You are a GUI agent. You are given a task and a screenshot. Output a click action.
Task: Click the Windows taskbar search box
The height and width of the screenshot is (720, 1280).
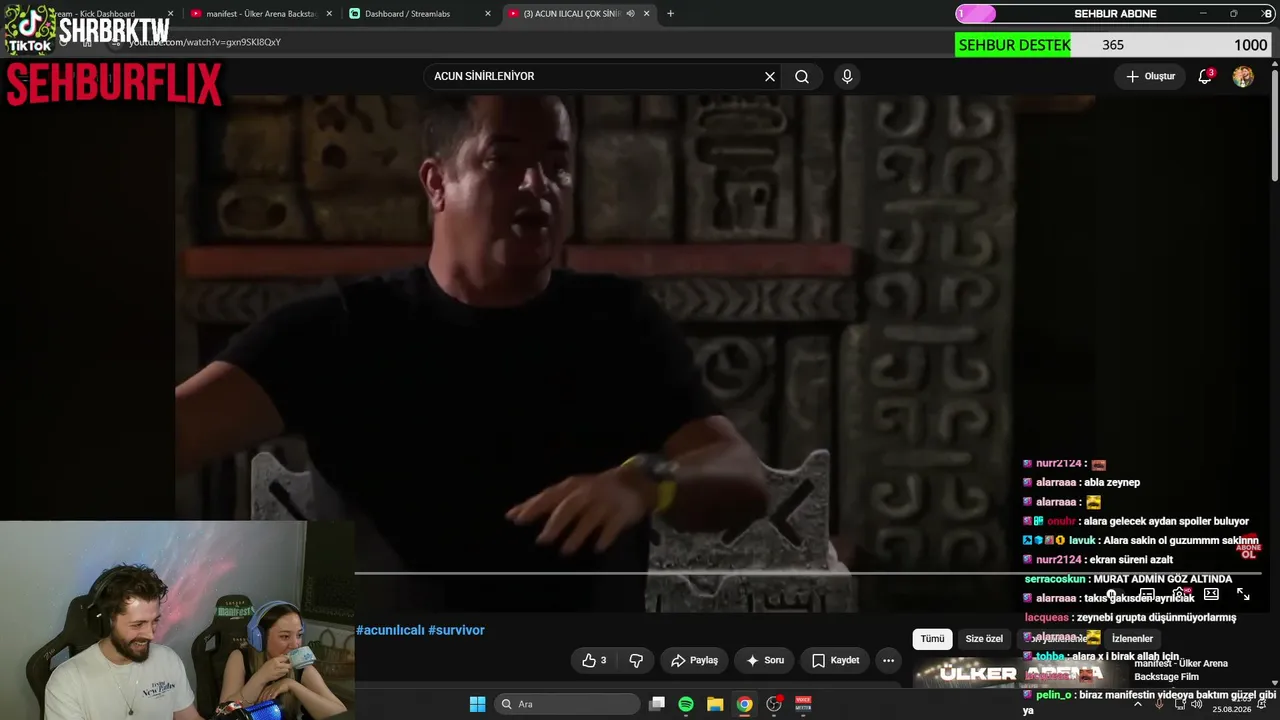click(x=568, y=704)
